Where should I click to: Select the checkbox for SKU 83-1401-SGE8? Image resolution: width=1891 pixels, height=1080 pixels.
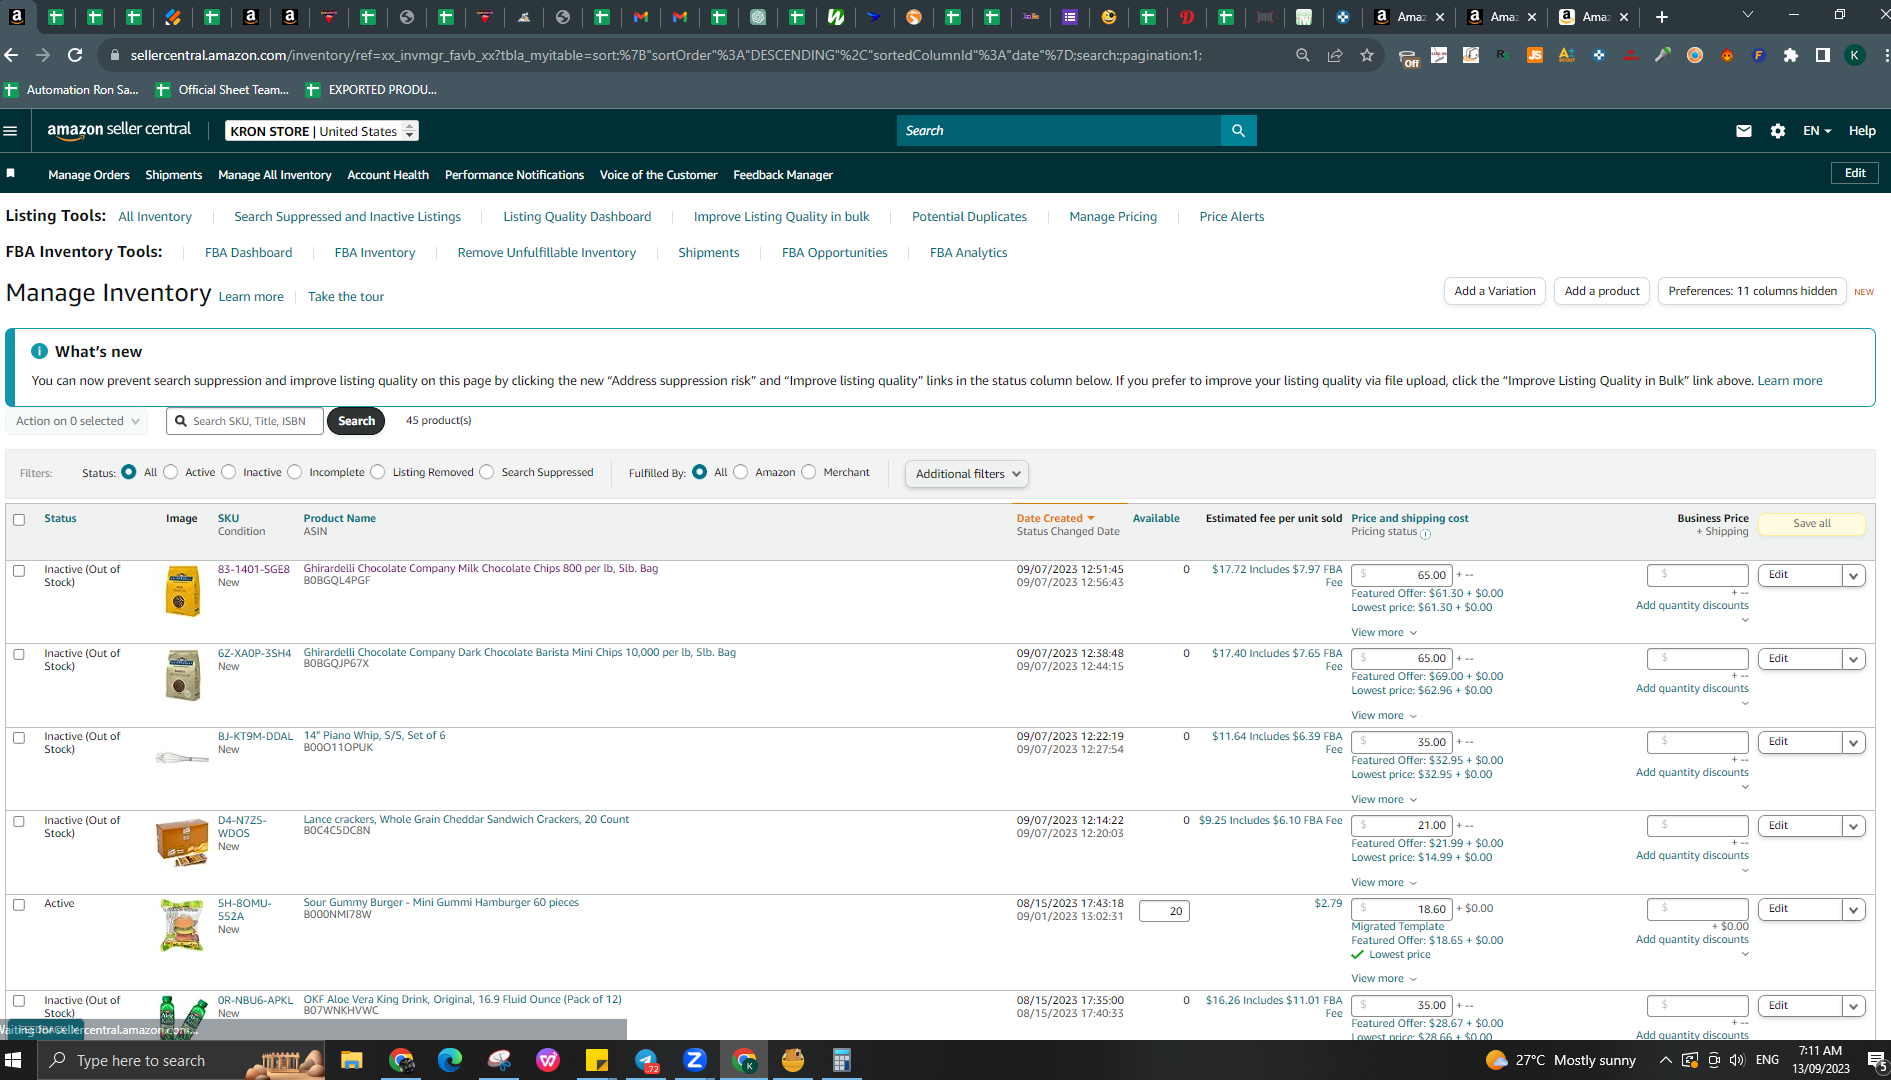coord(19,571)
